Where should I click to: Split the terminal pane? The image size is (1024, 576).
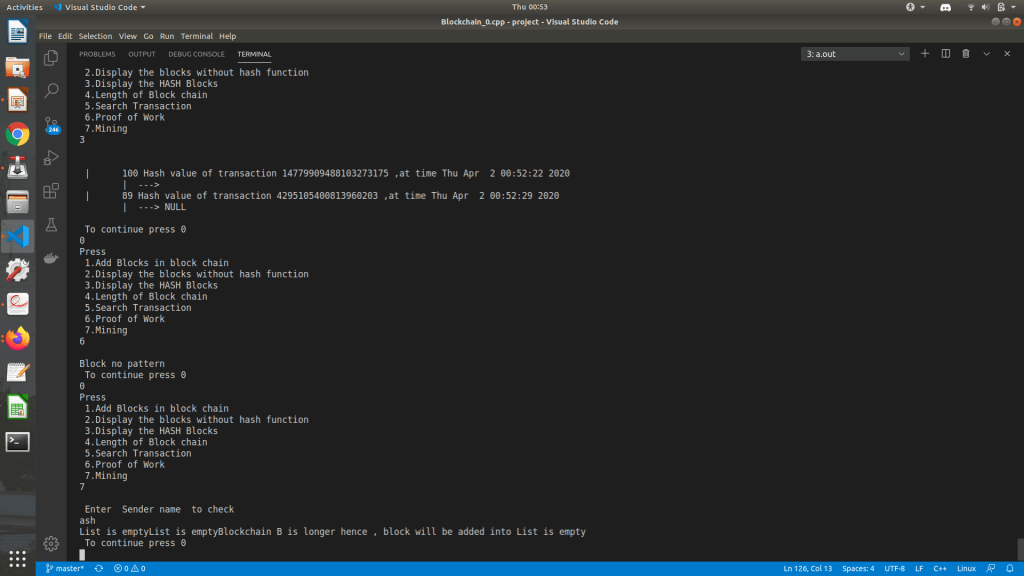(945, 54)
